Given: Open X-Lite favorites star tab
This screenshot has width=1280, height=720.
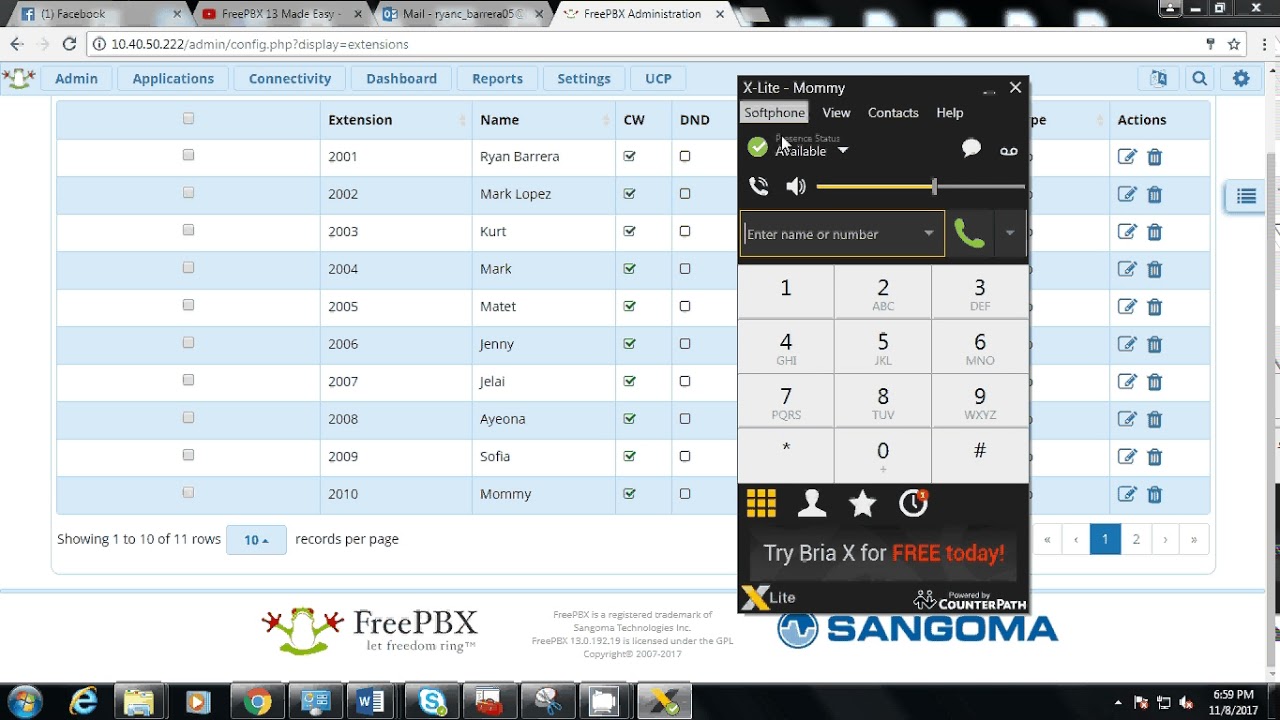Looking at the screenshot, I should click(862, 503).
